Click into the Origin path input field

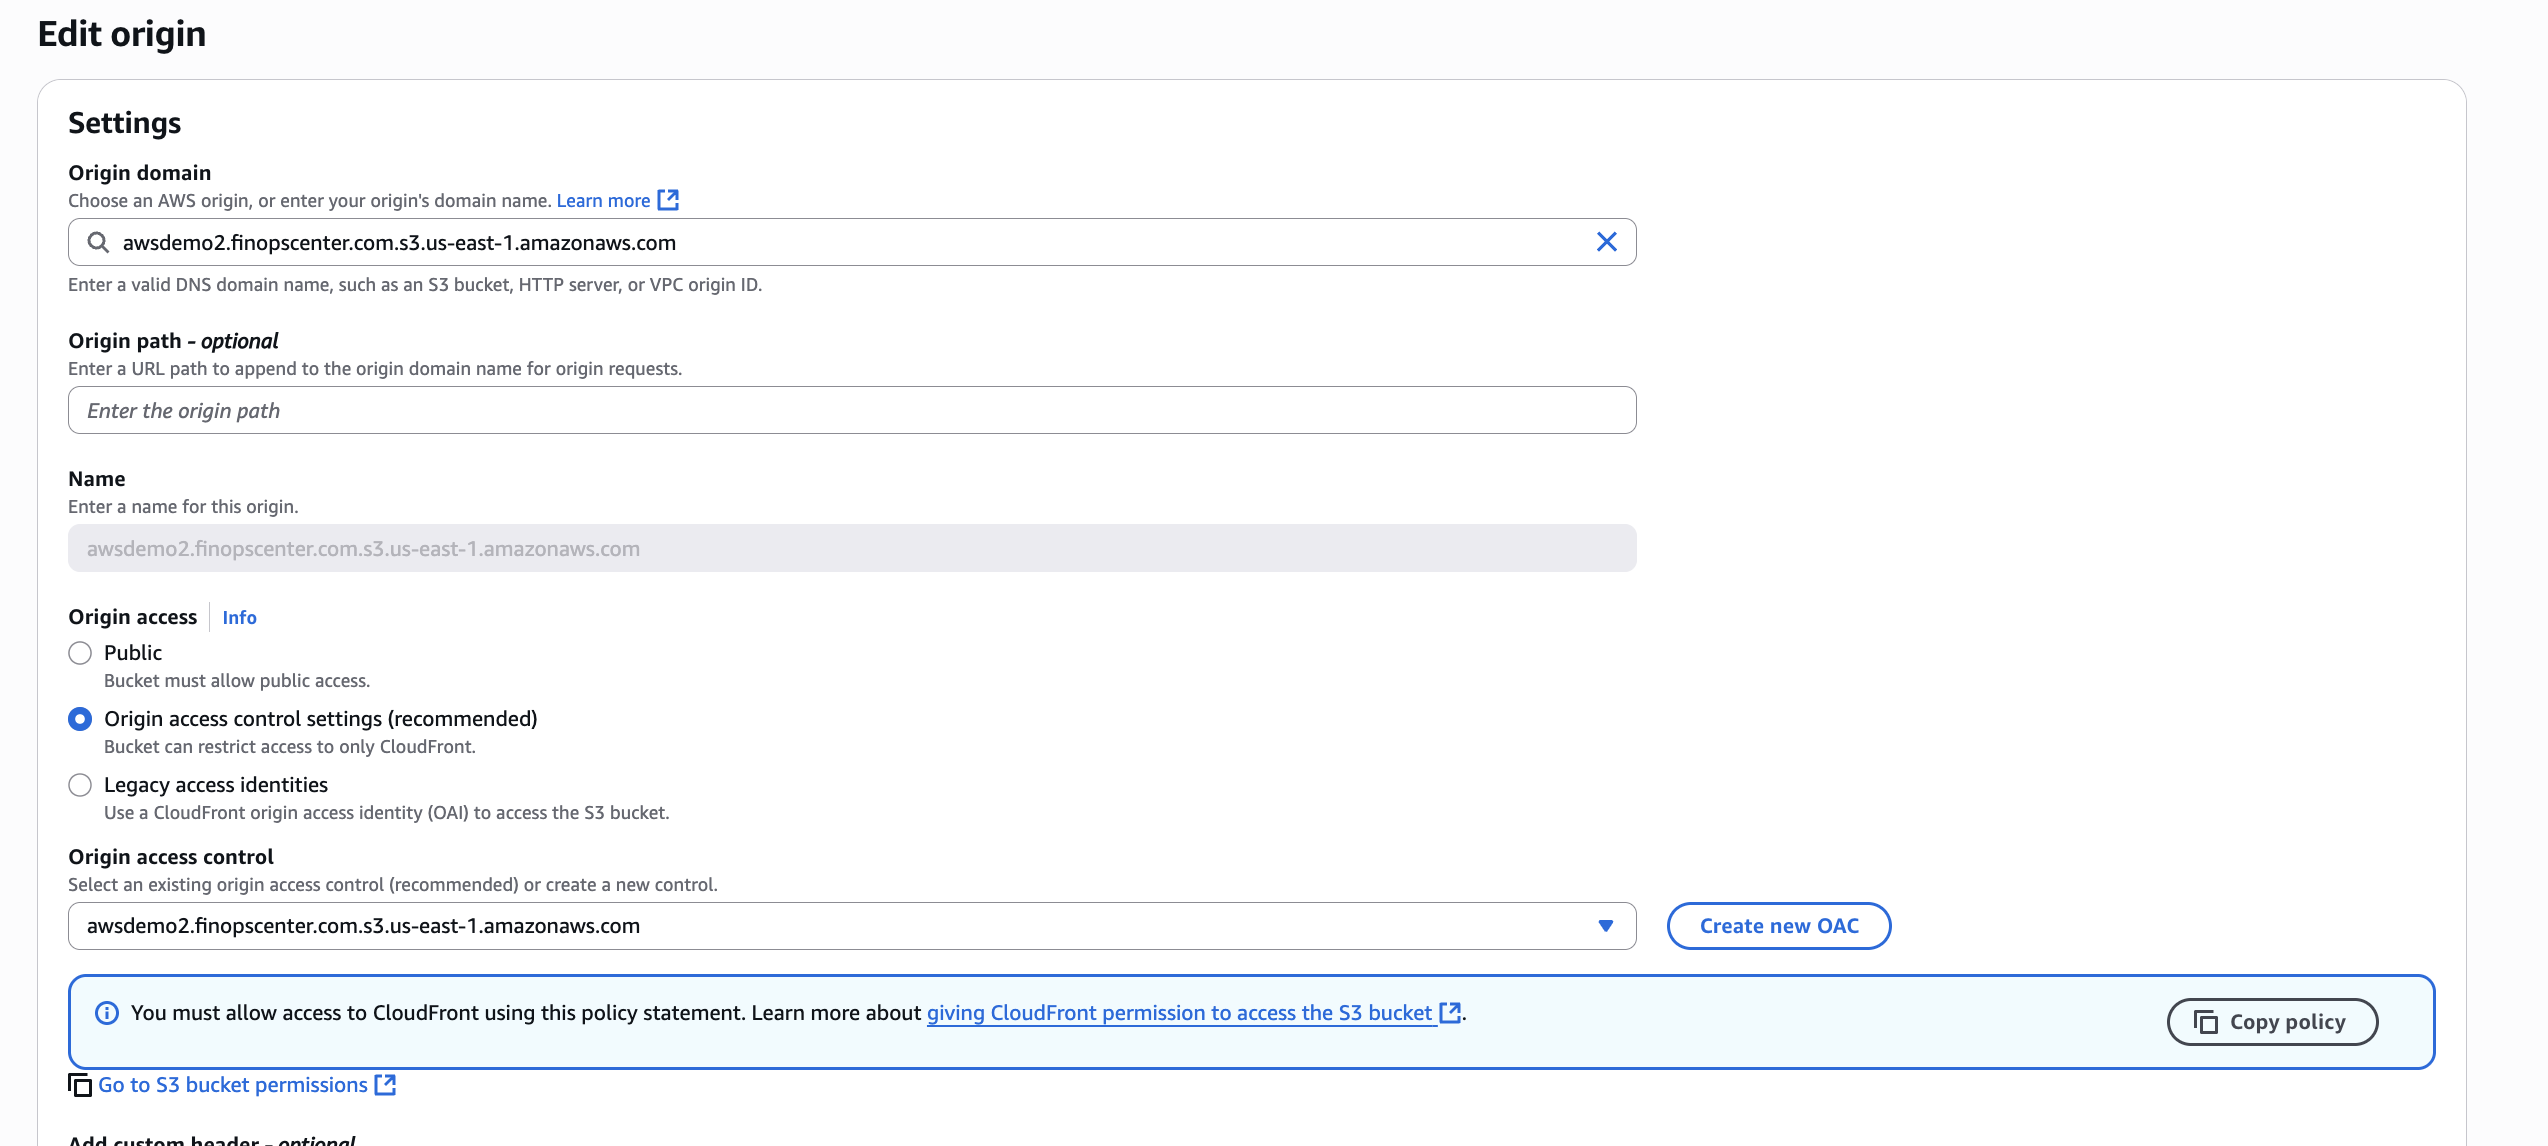[x=852, y=410]
